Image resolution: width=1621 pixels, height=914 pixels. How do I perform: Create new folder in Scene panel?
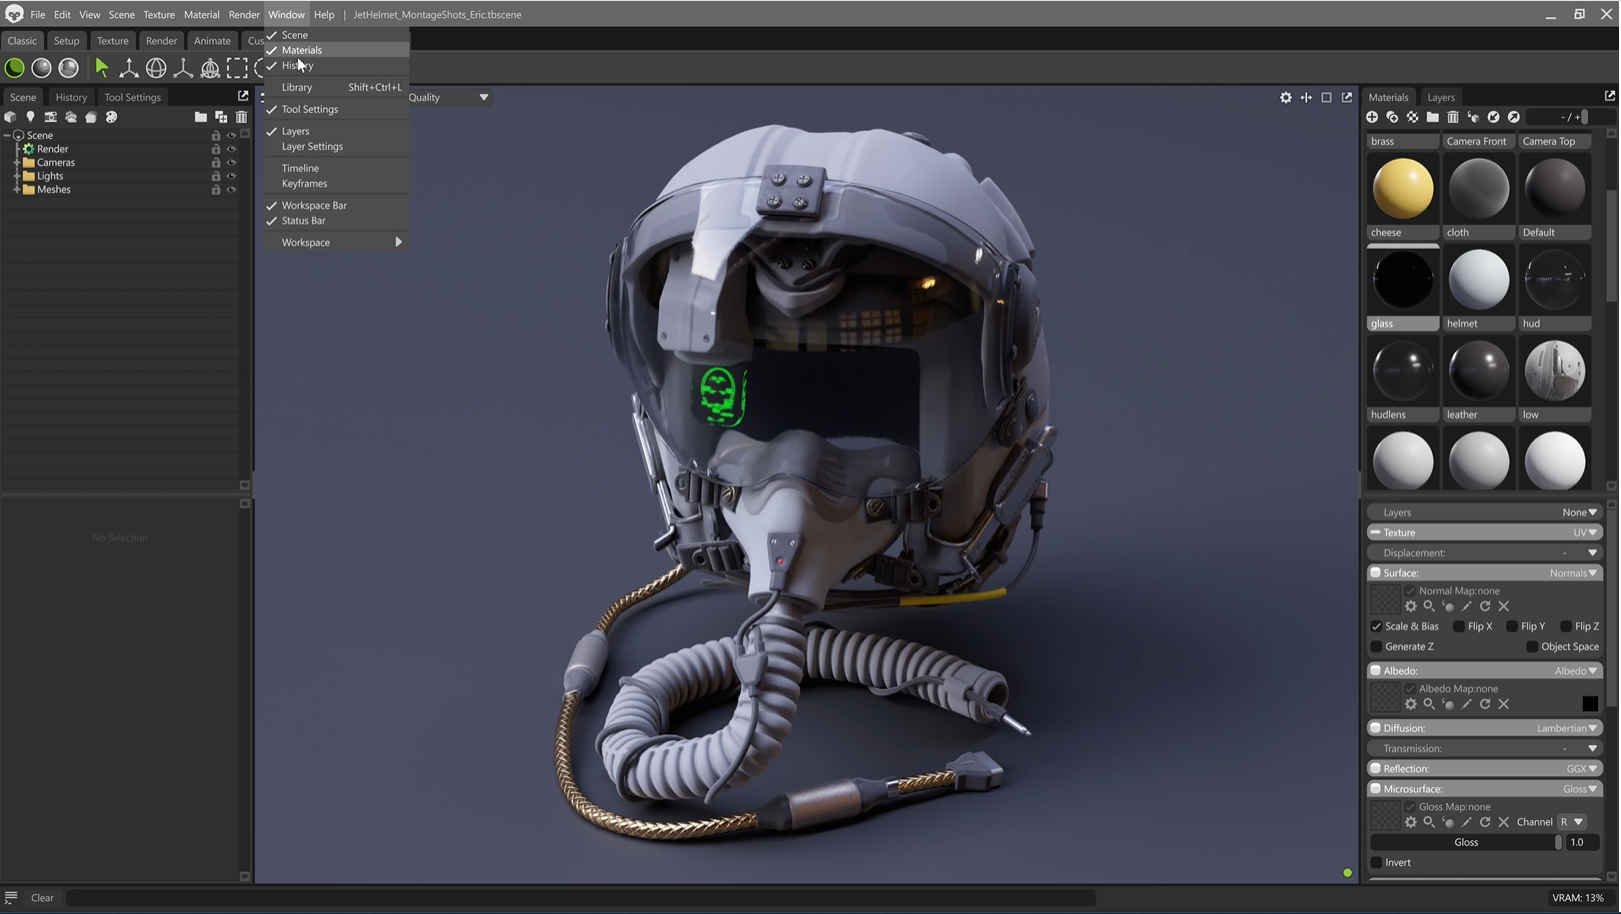coord(200,117)
